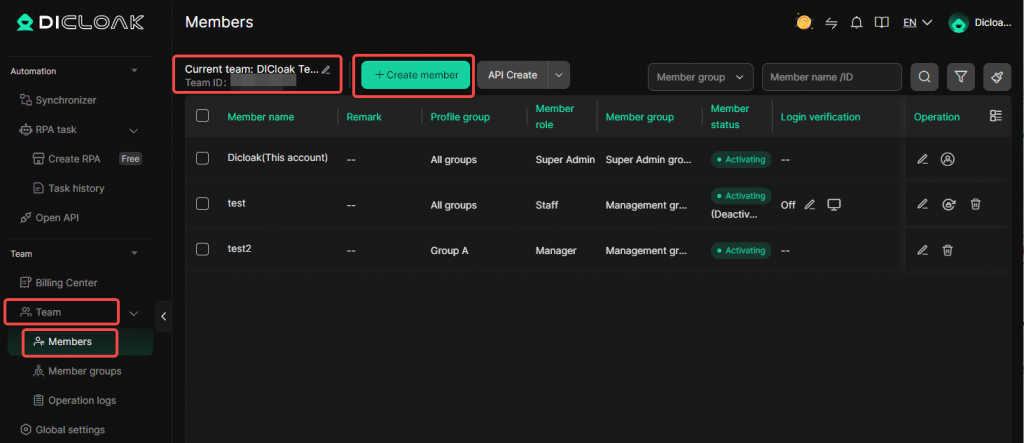Click the Profile group column header
This screenshot has width=1024, height=443.
point(460,117)
